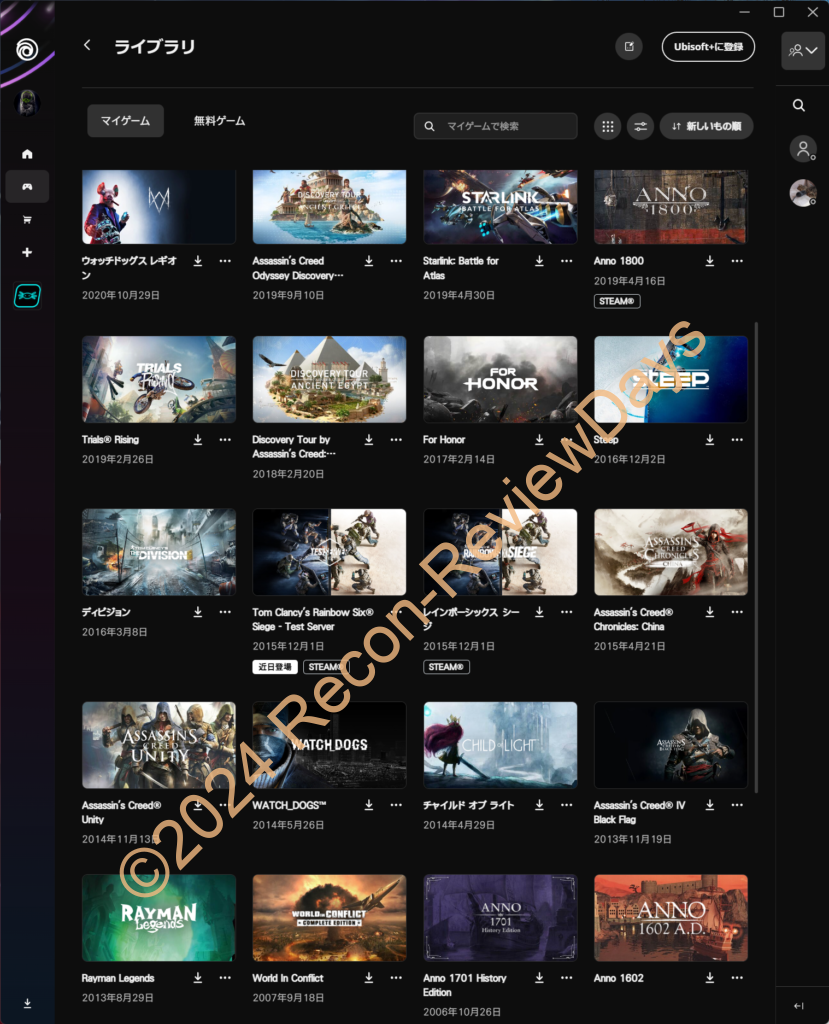Expand the friends menu chevron dropdown
The height and width of the screenshot is (1024, 829).
point(803,50)
